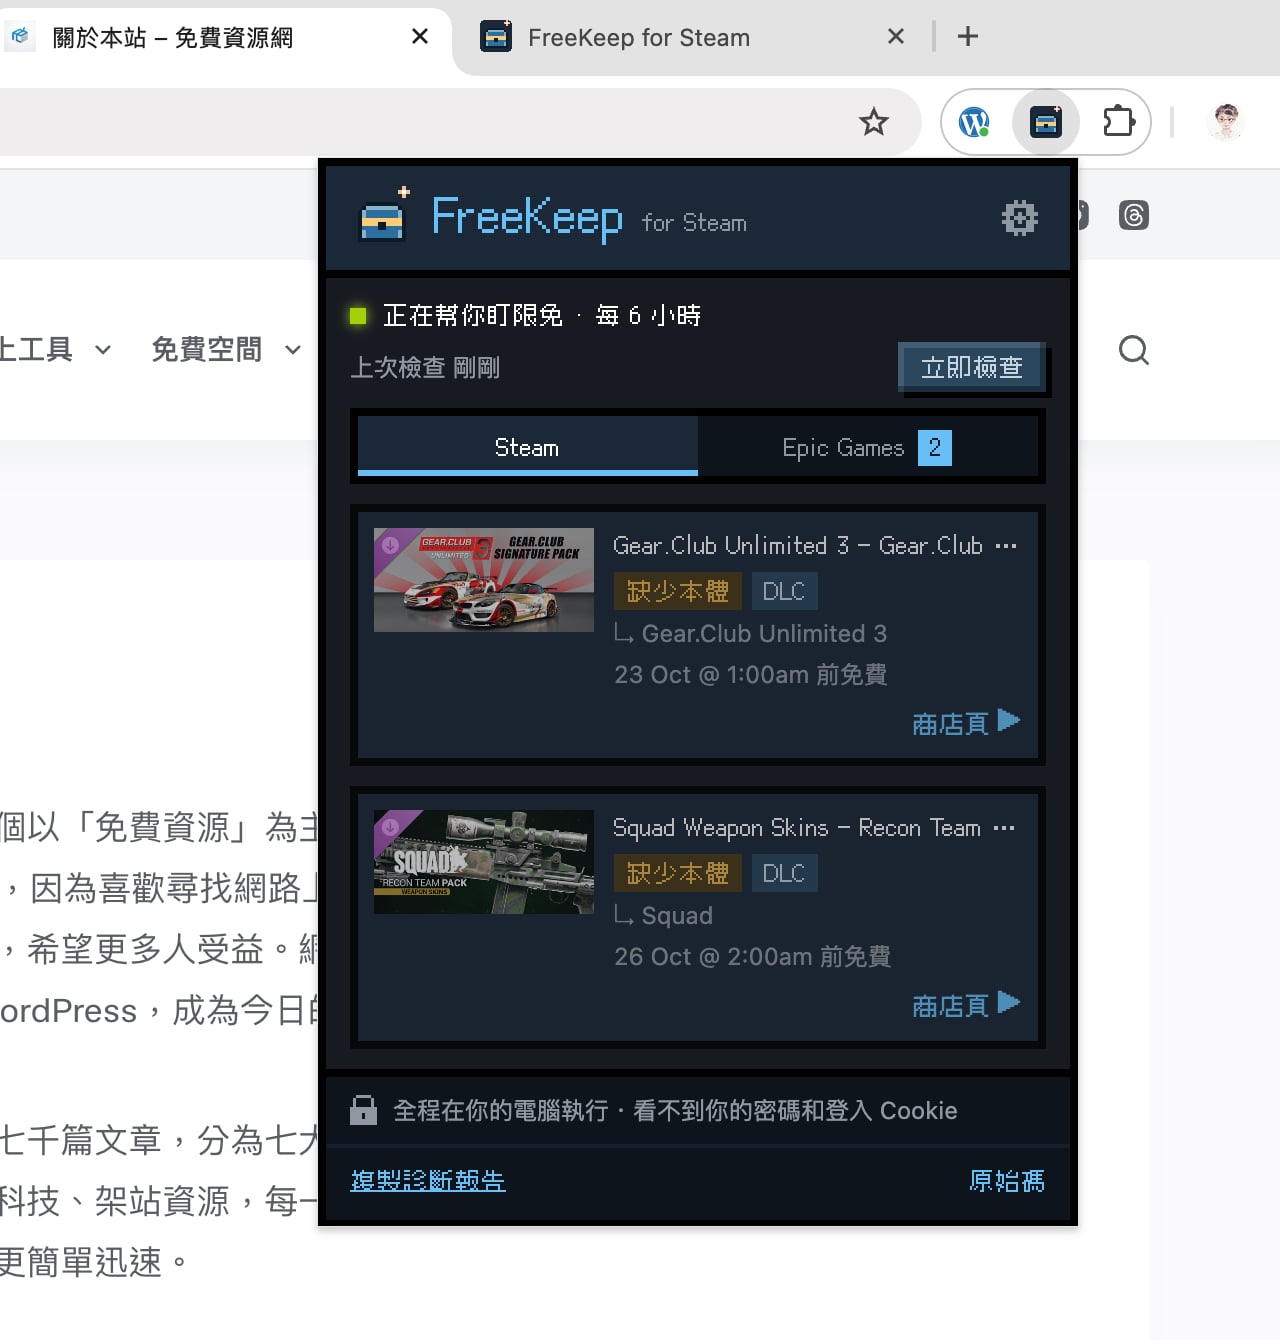Open store page link for Squad Weapon Skins
The height and width of the screenshot is (1340, 1280).
965,1005
